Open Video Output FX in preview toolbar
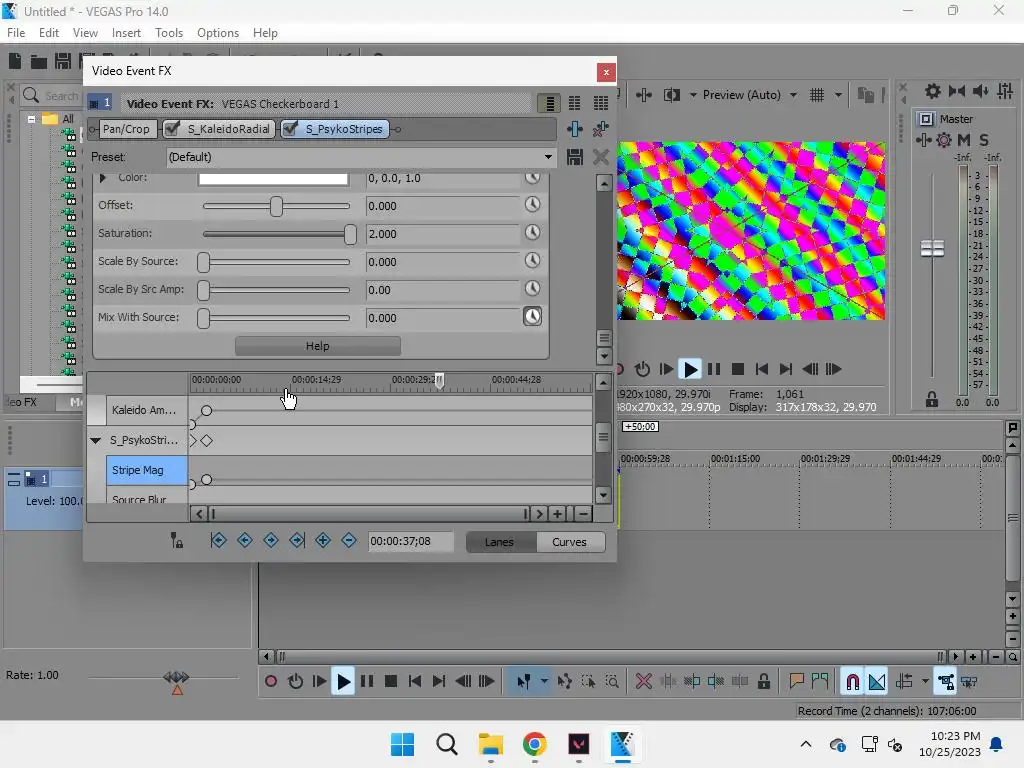Screen dimensions: 1024x768 tap(644, 95)
